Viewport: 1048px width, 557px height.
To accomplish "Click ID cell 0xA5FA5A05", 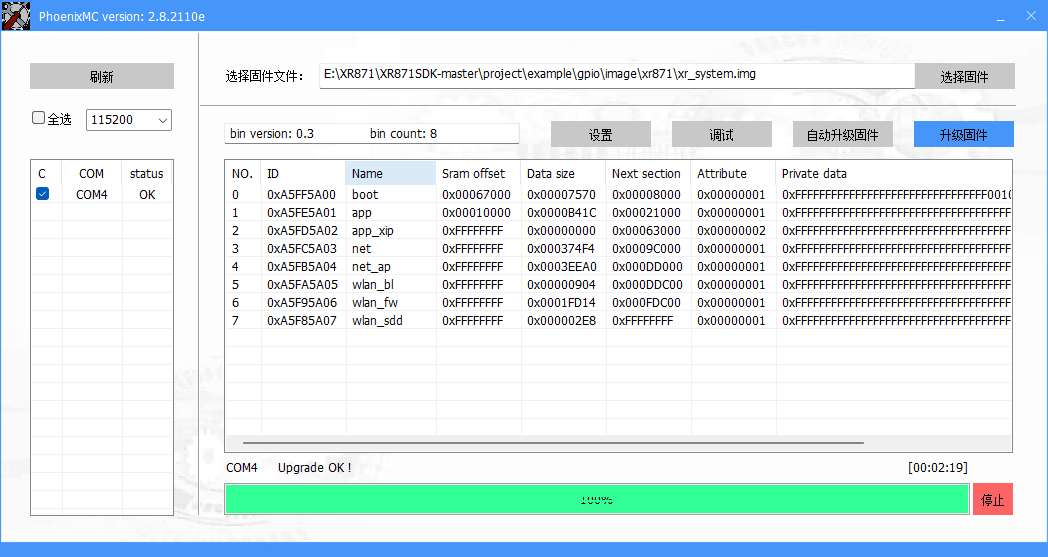I will tap(302, 285).
